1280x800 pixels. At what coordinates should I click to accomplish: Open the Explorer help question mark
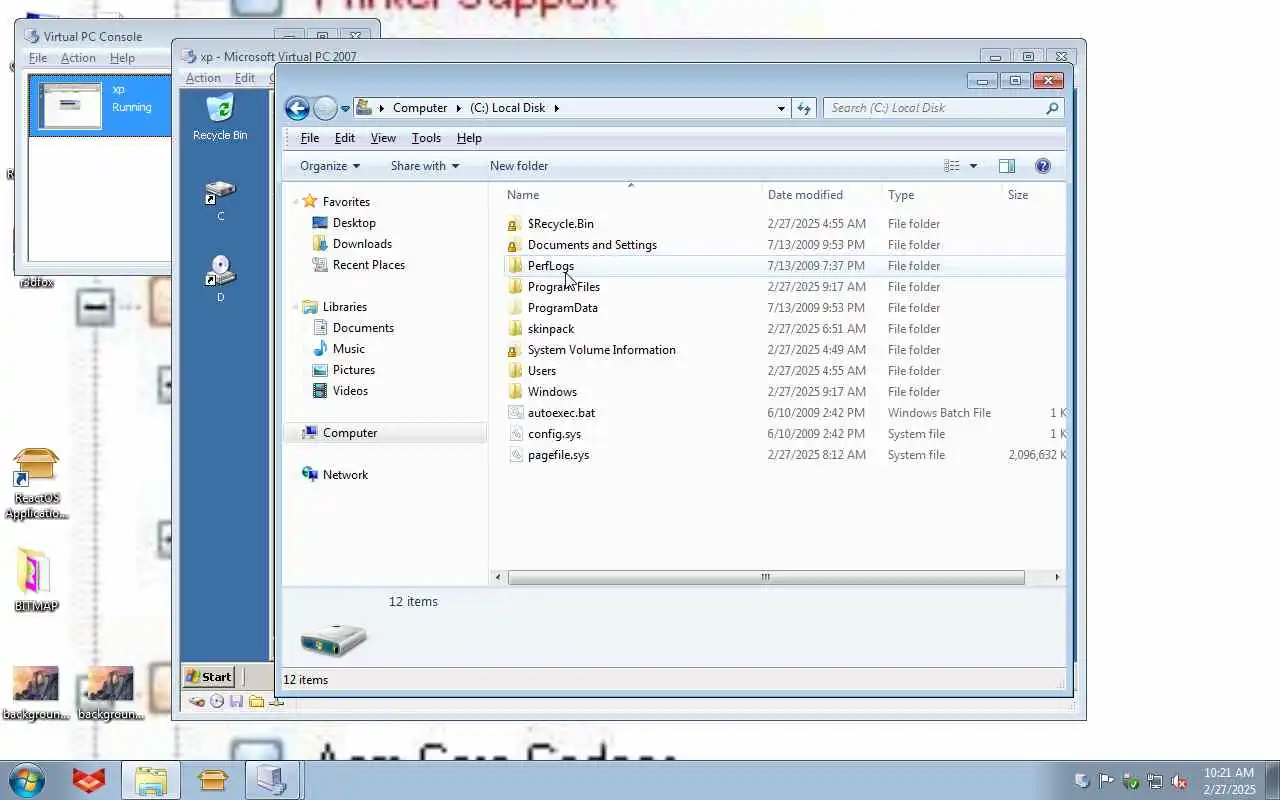click(x=1042, y=166)
